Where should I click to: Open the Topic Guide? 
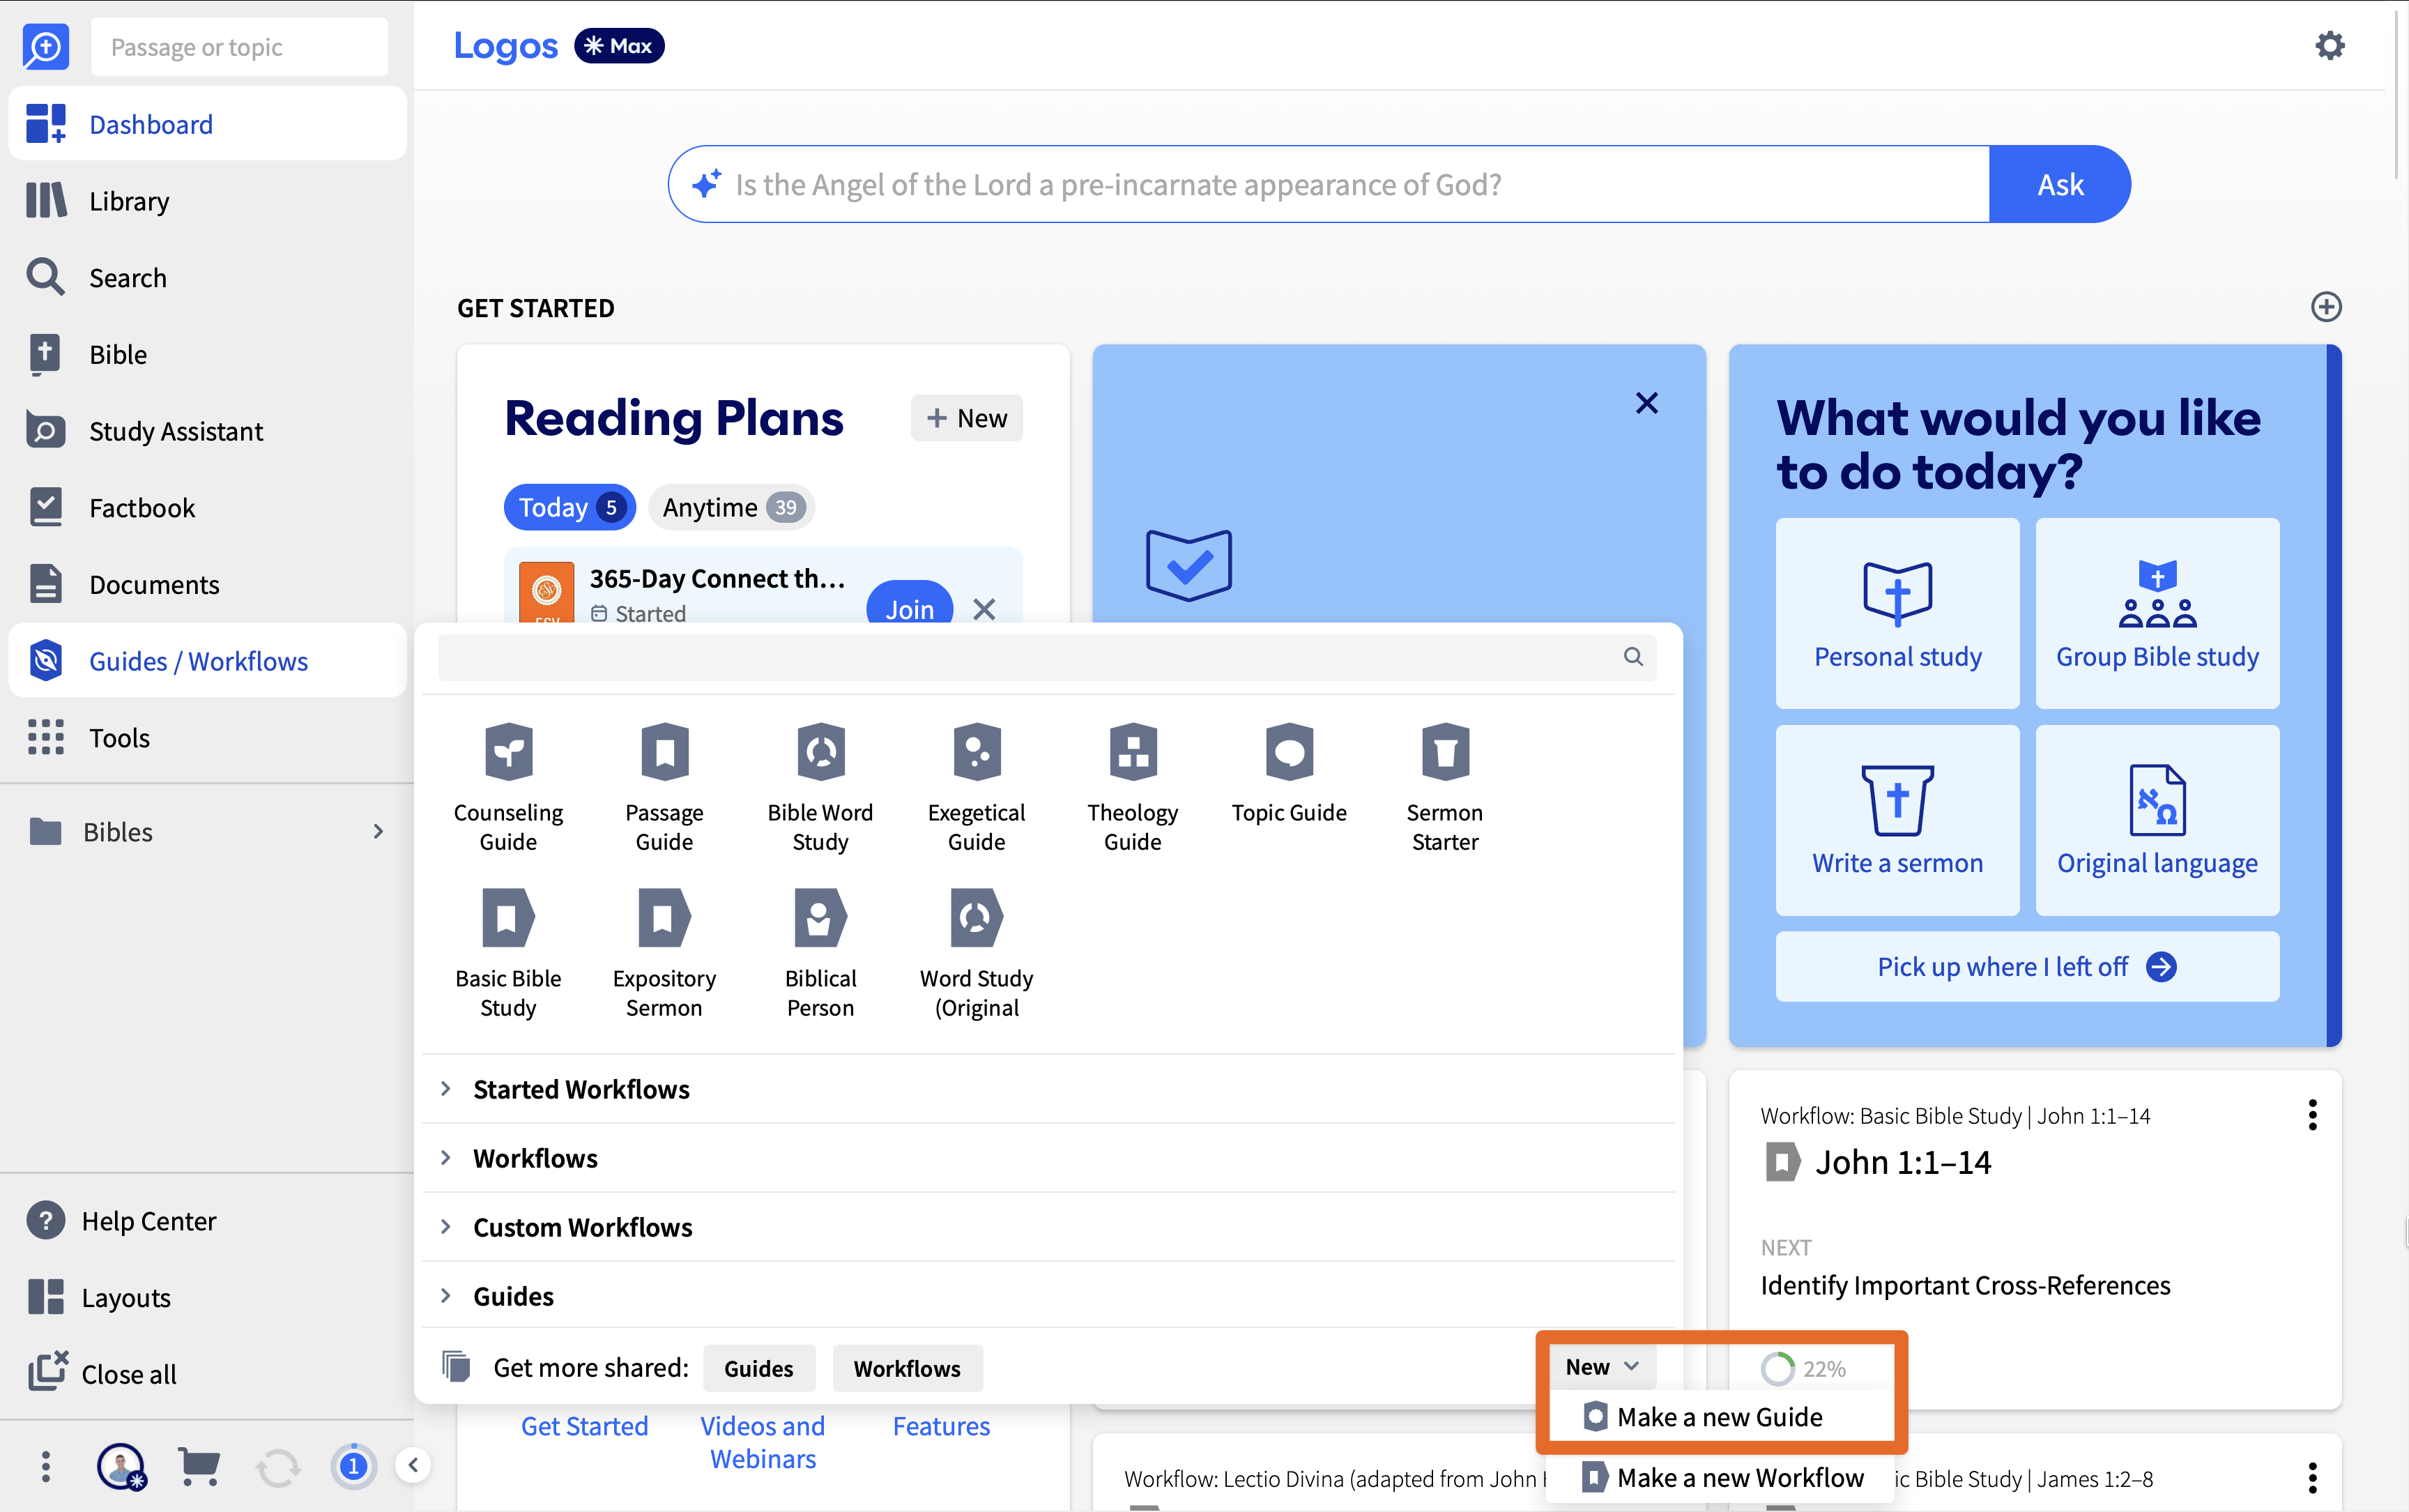[1289, 772]
